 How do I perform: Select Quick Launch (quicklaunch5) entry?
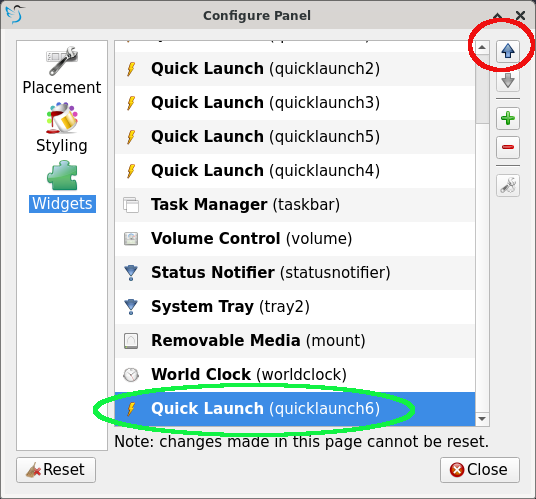[295, 137]
